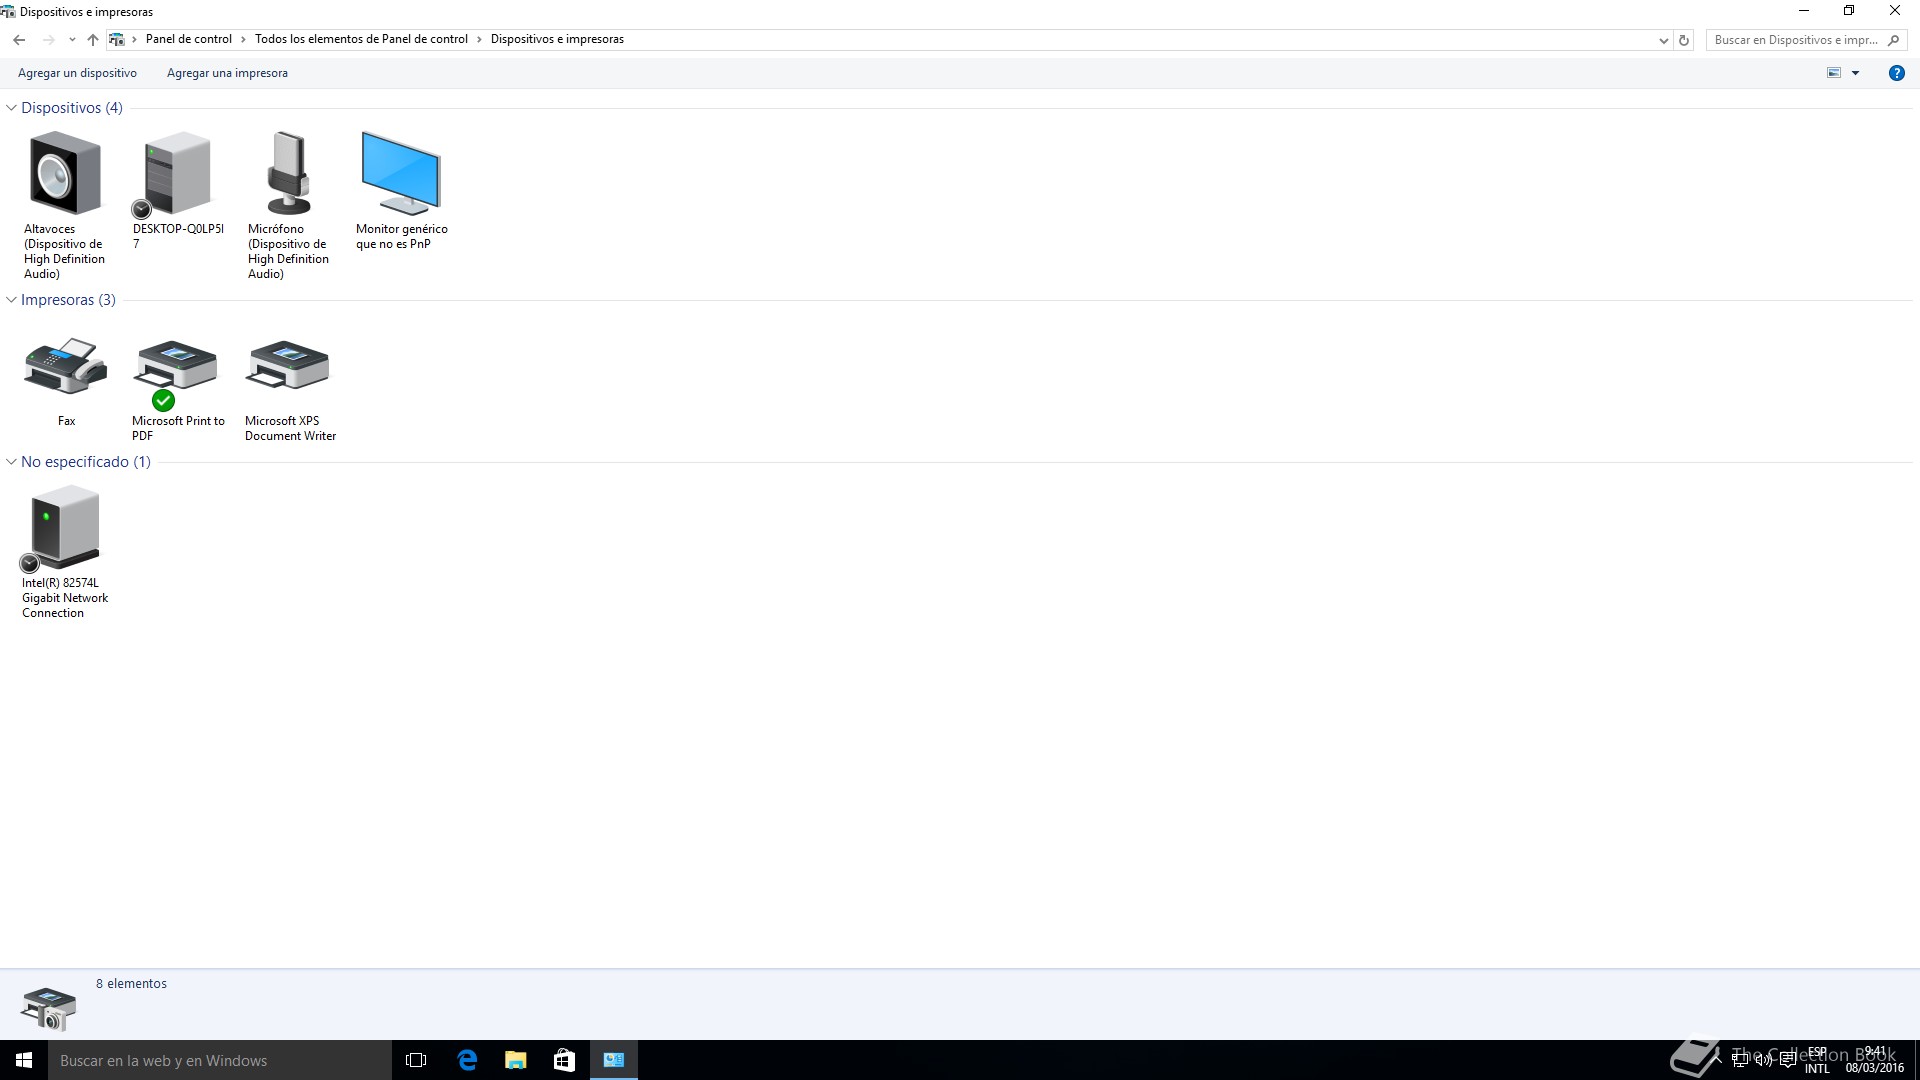This screenshot has width=1920, height=1080.
Task: Open the Windows Start menu
Action: [24, 1060]
